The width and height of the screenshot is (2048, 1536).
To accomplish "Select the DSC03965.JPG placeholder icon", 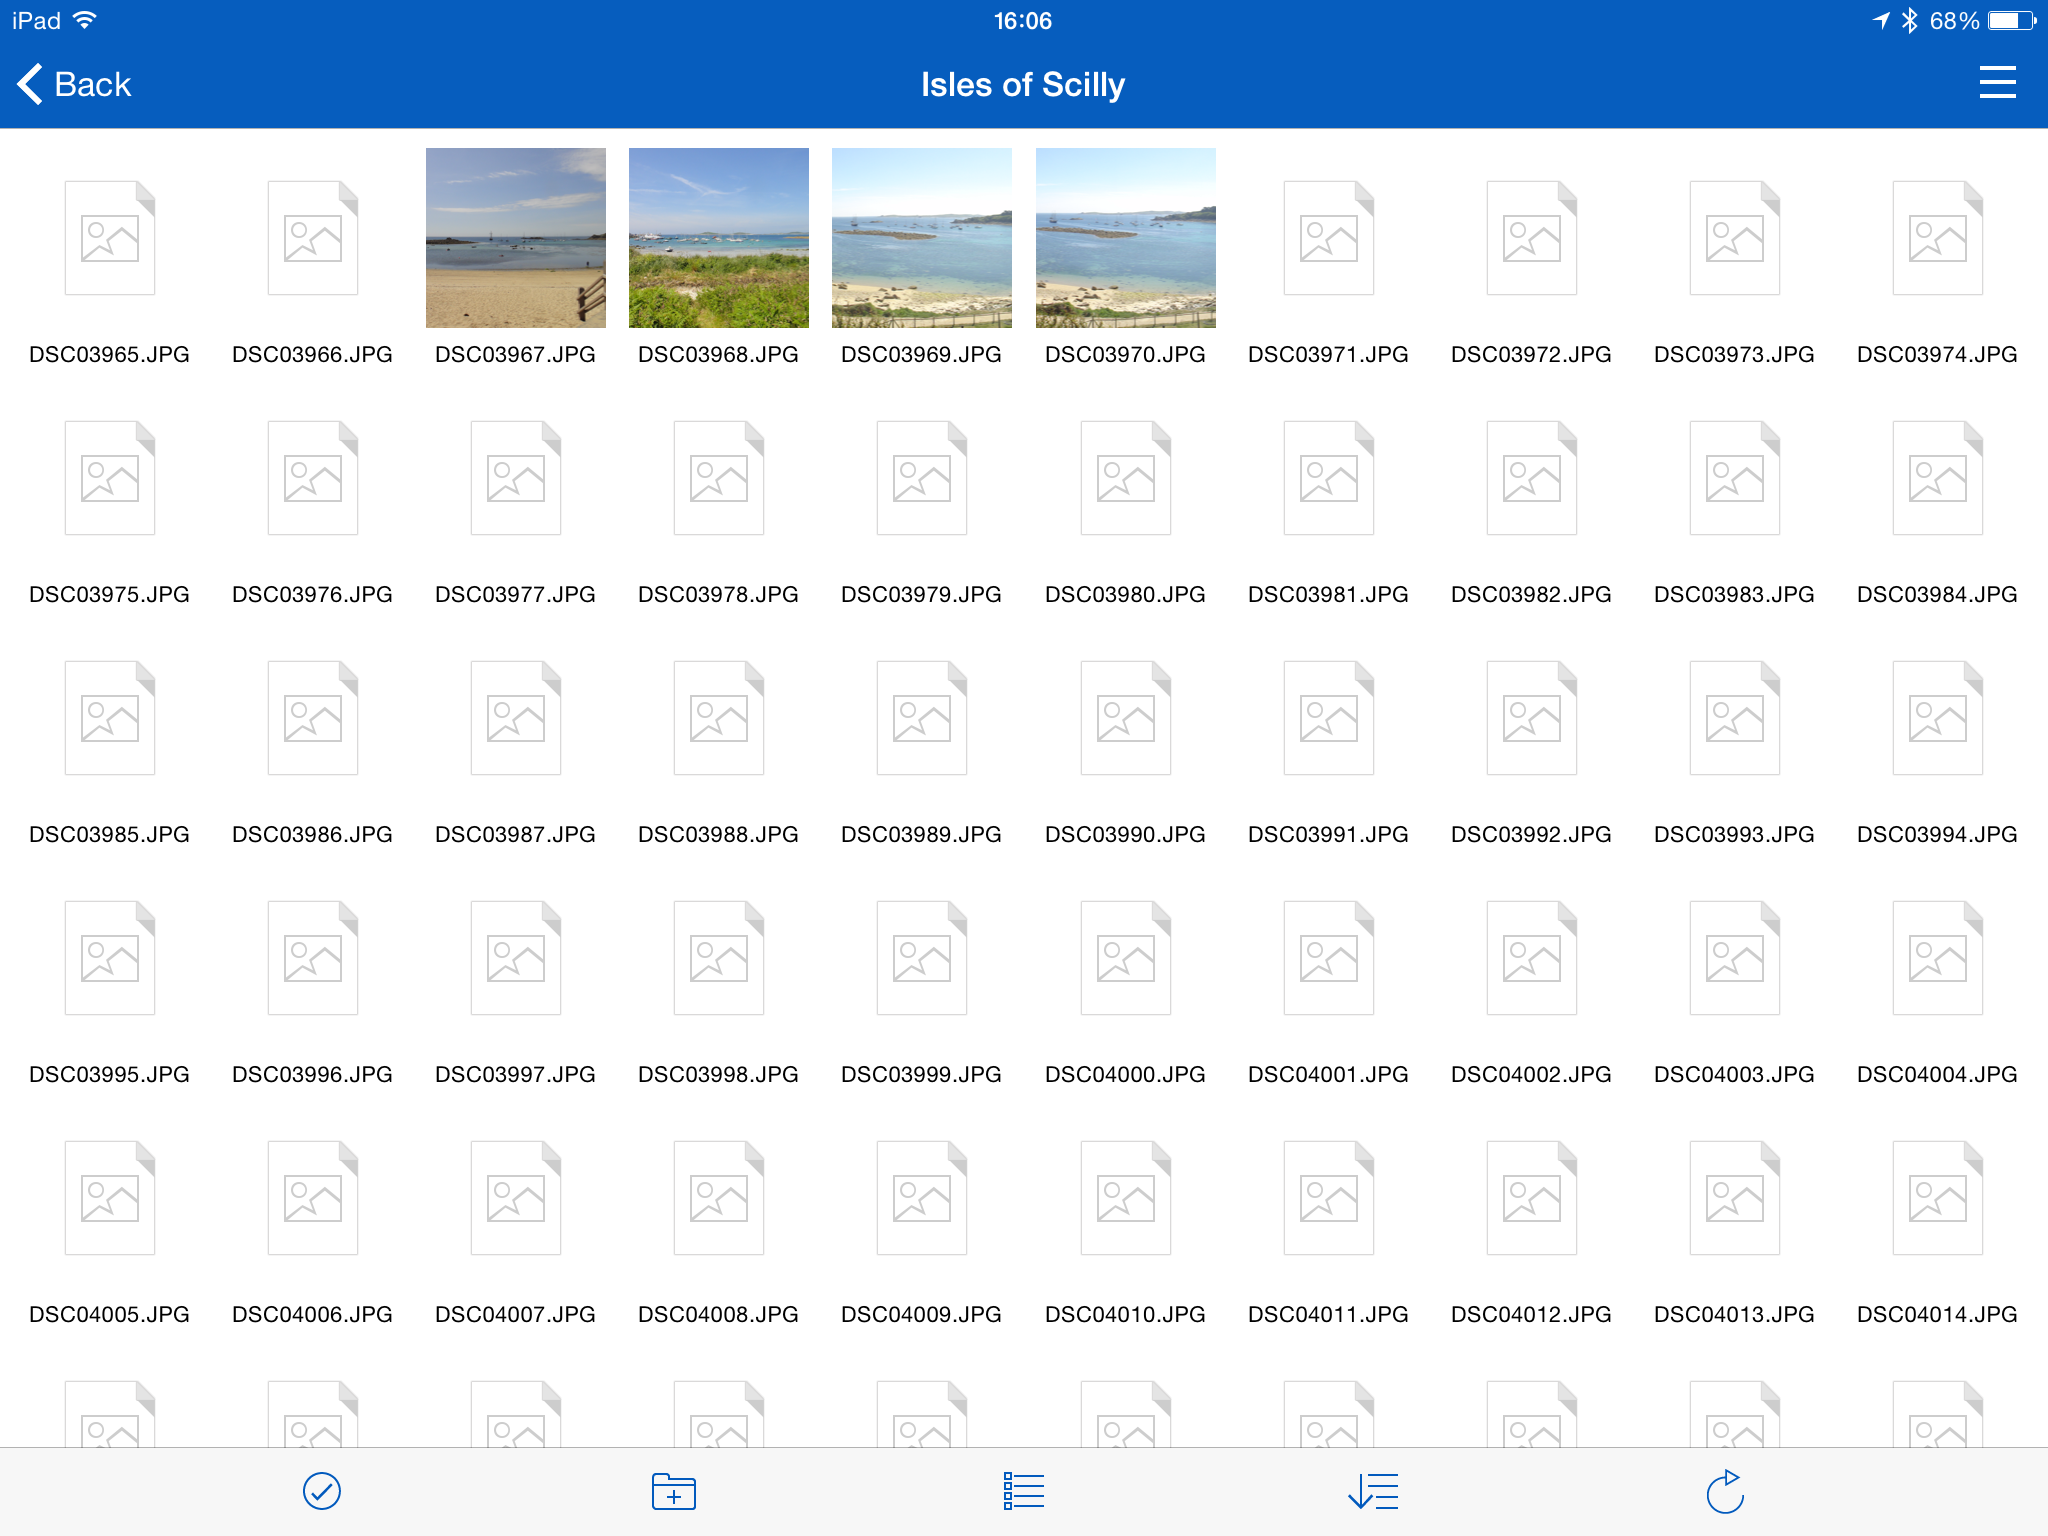I will [x=110, y=238].
